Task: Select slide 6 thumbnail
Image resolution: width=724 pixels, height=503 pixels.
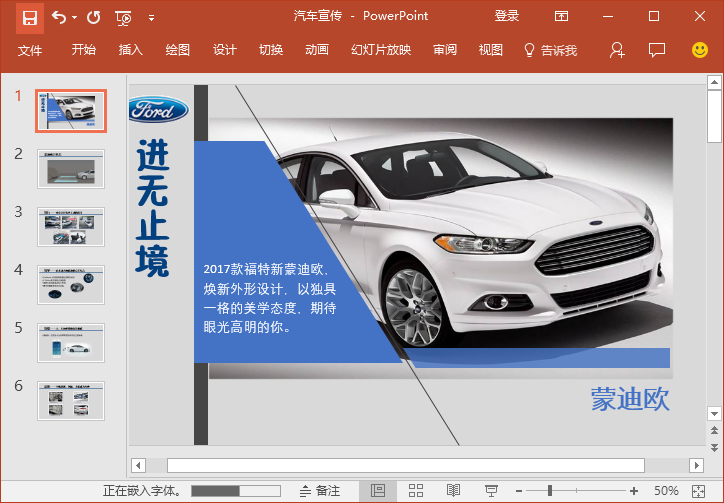Action: 71,401
